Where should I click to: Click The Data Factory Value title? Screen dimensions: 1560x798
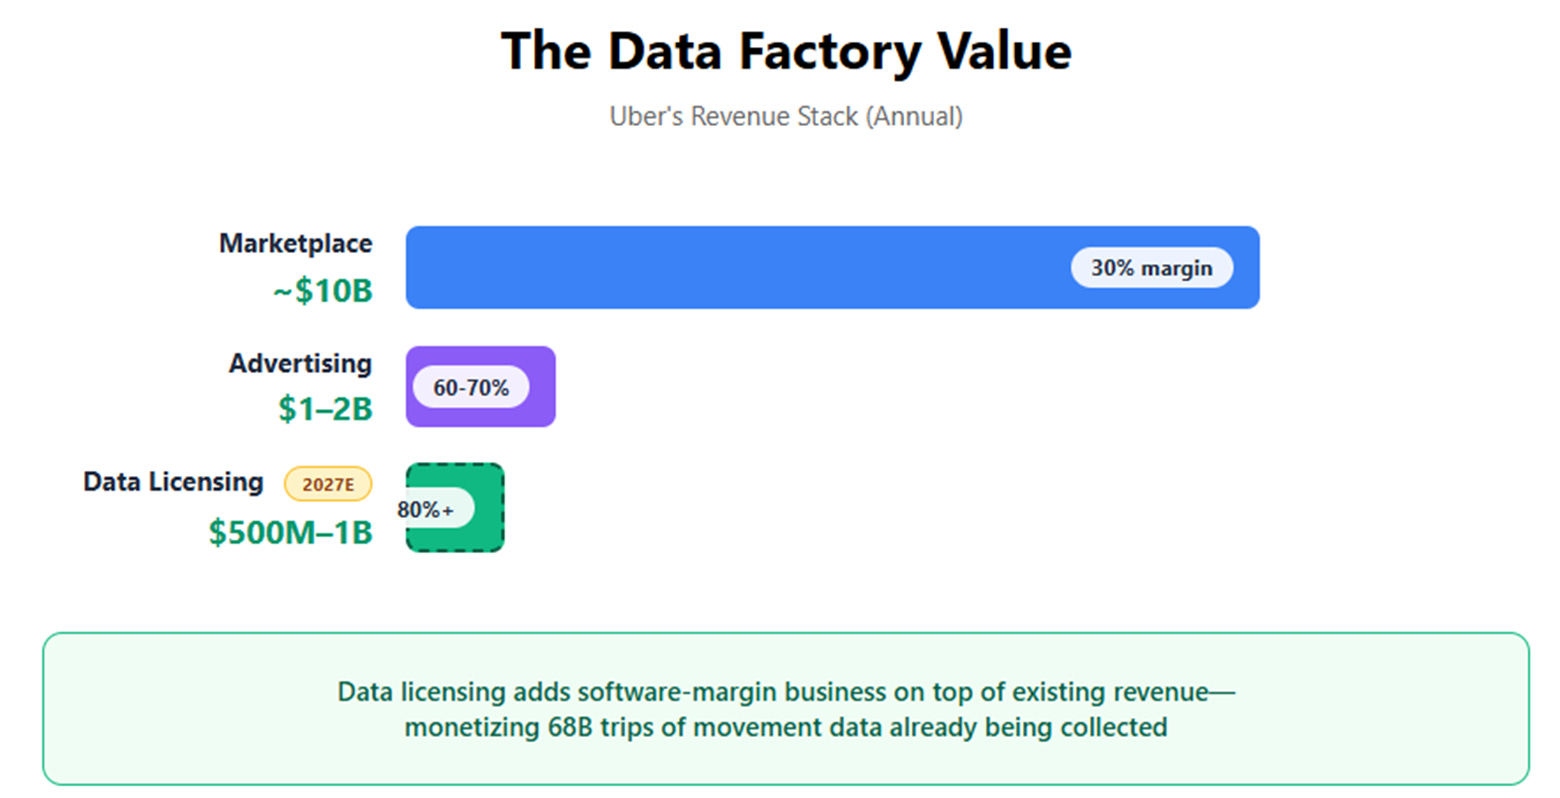pos(786,51)
